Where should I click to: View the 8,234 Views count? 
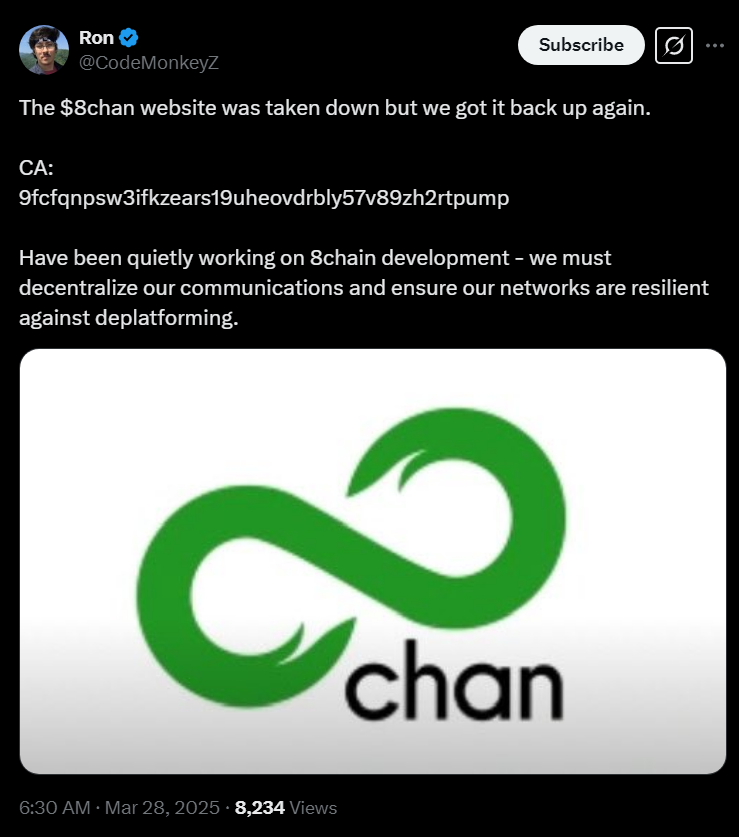point(286,808)
